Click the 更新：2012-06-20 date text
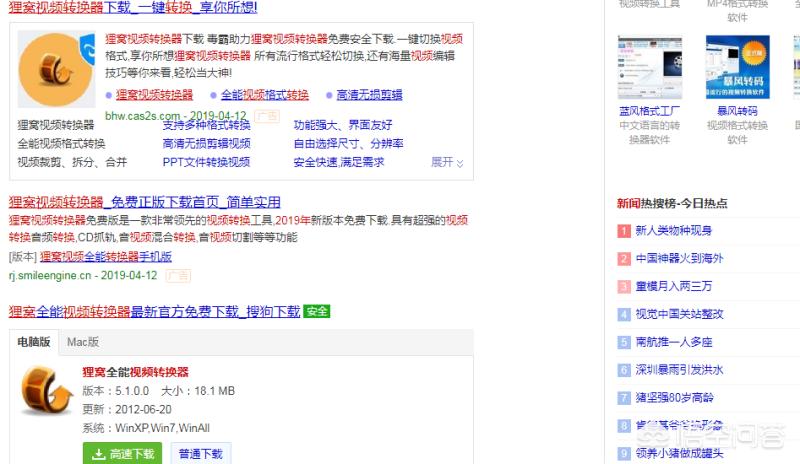This screenshot has height=464, width=800. 127,409
